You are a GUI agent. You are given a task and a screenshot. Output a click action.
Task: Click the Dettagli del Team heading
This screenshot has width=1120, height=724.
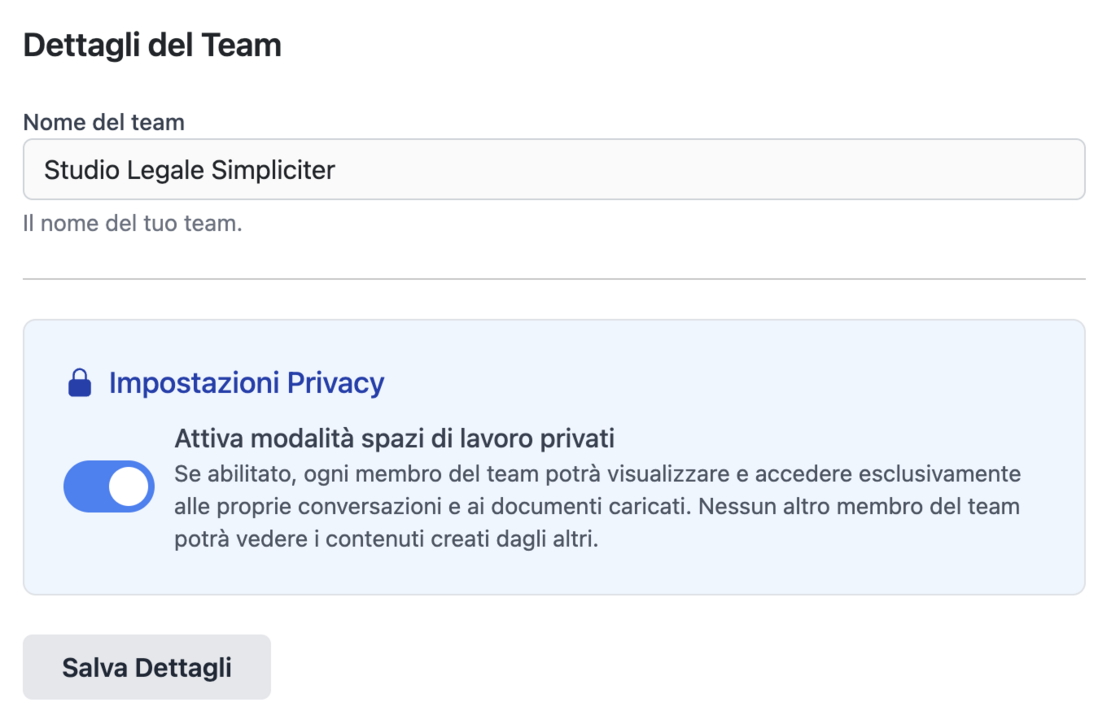click(x=152, y=45)
